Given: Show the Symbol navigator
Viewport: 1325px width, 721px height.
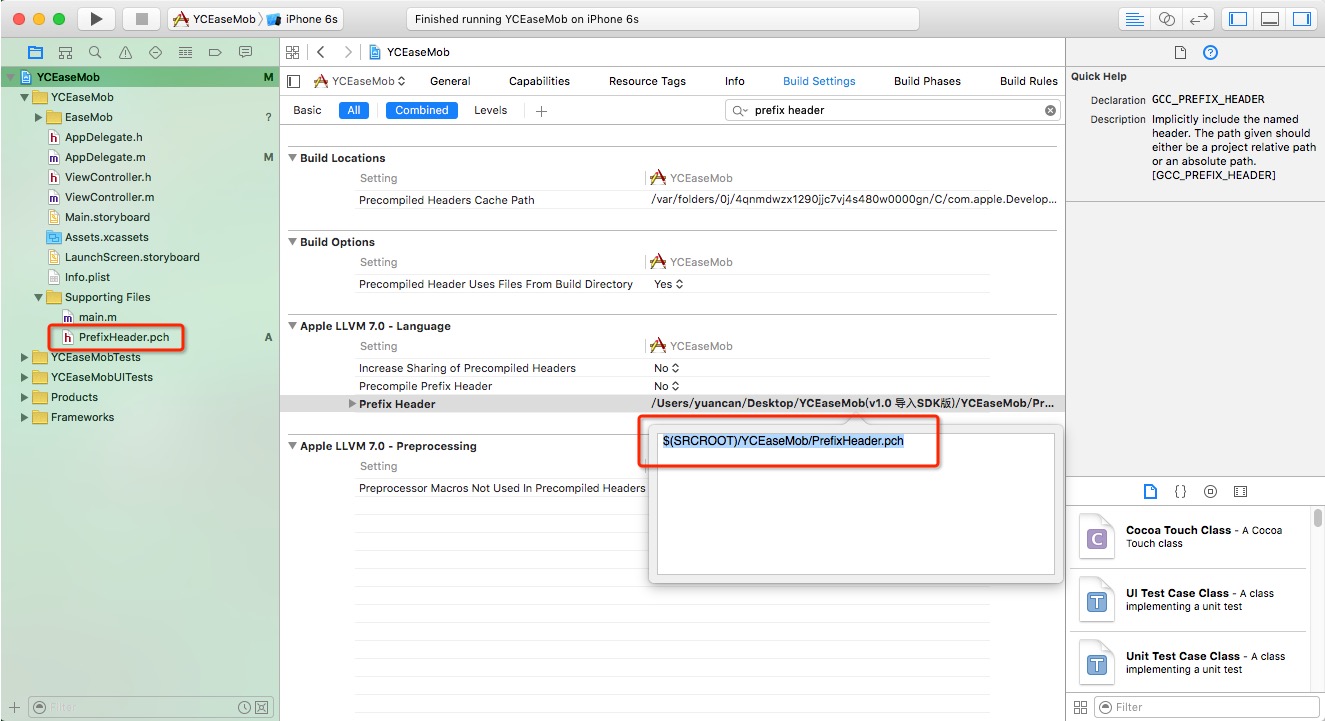Looking at the screenshot, I should tap(66, 52).
